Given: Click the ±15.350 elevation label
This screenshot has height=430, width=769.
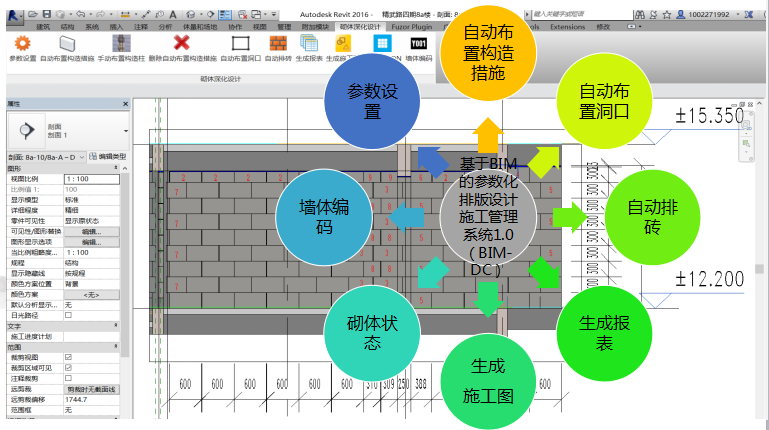Looking at the screenshot, I should 710,116.
